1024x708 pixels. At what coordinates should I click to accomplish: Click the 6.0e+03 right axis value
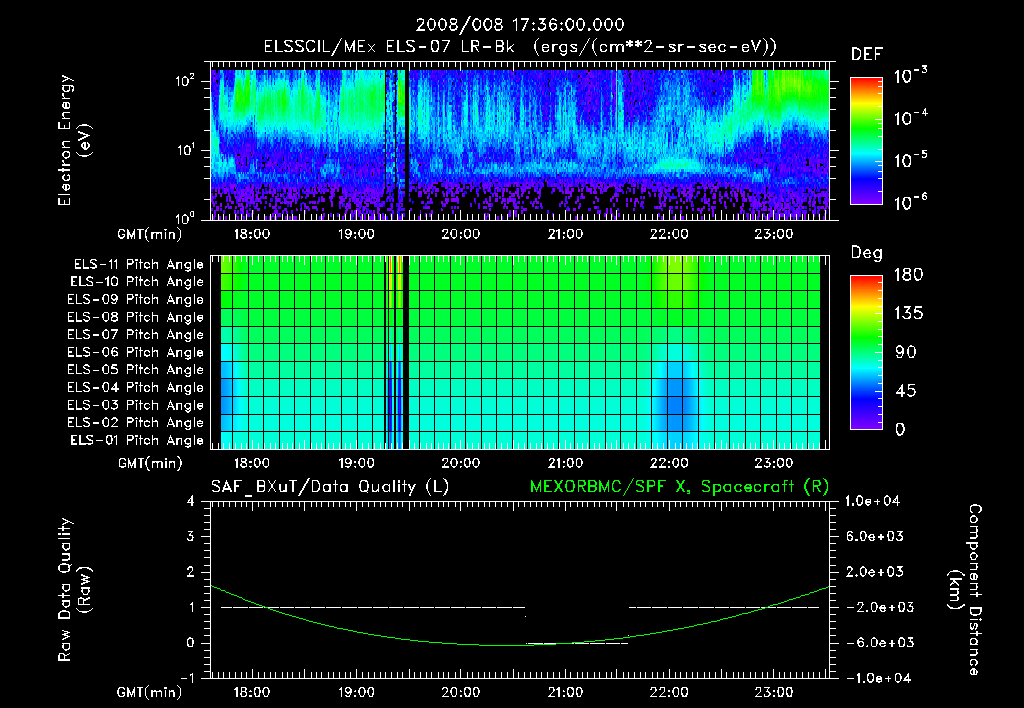tap(875, 536)
